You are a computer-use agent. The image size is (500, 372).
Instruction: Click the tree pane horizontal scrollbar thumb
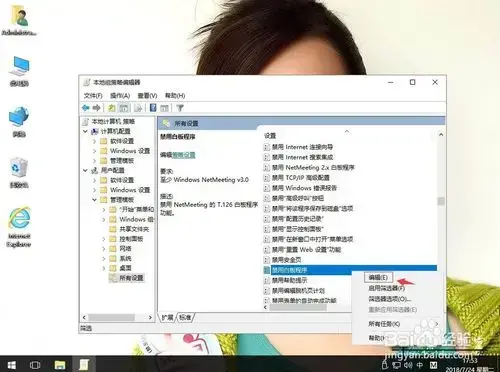111,317
